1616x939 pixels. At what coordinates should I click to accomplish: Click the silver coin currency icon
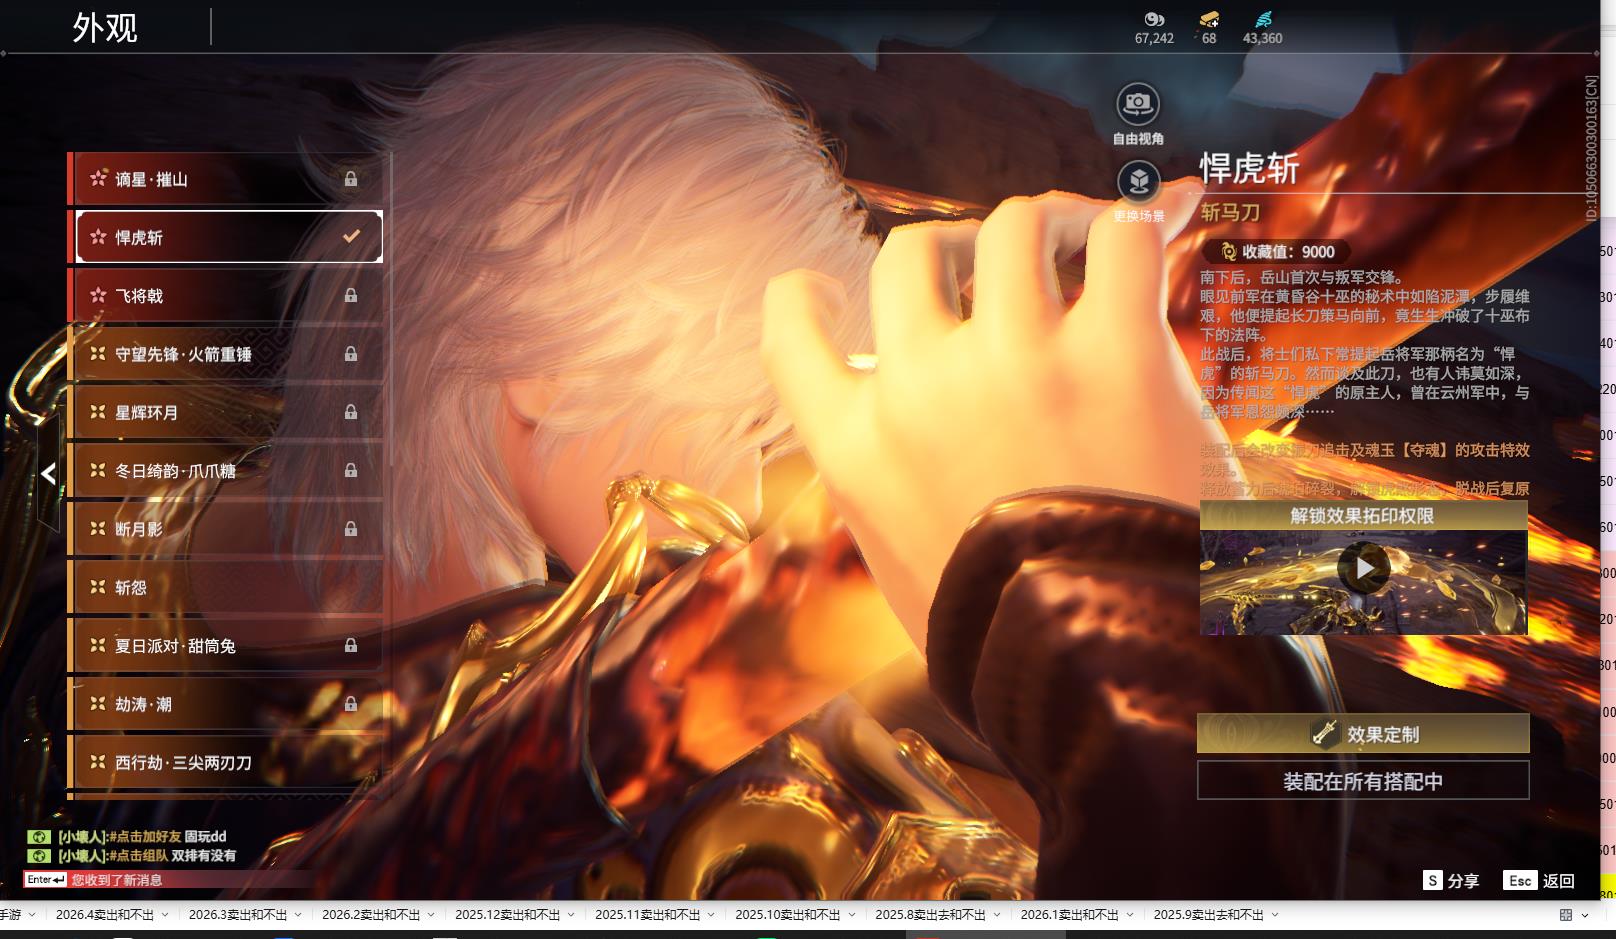point(1154,19)
